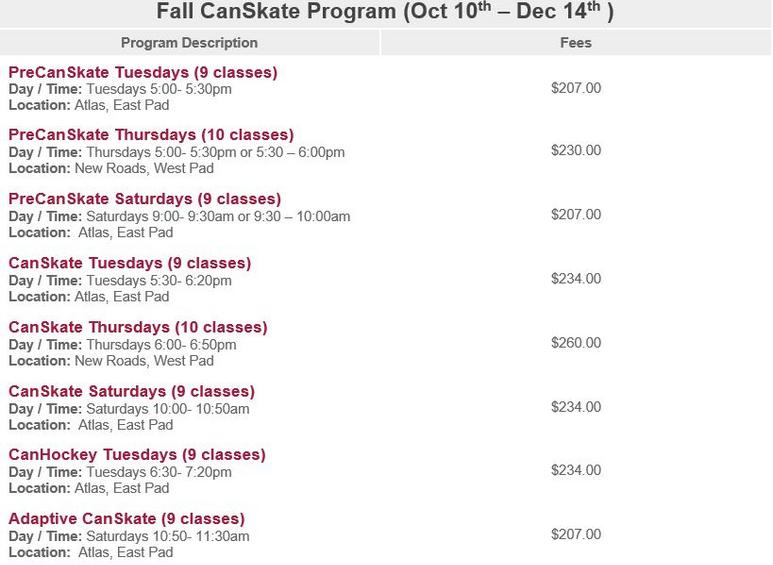Click Saturdays 10:00- 10:50am time text
The height and width of the screenshot is (565, 773).
(x=168, y=409)
